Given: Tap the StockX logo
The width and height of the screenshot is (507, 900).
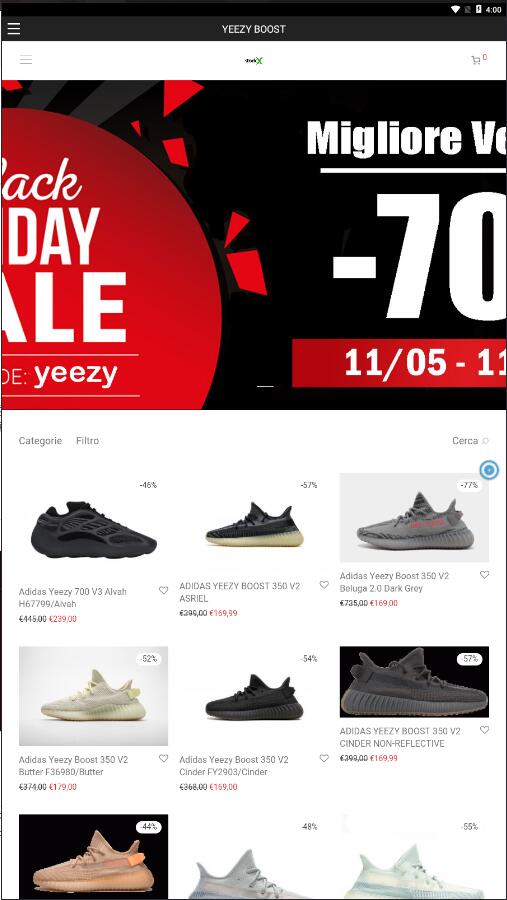Looking at the screenshot, I should coord(253,60).
